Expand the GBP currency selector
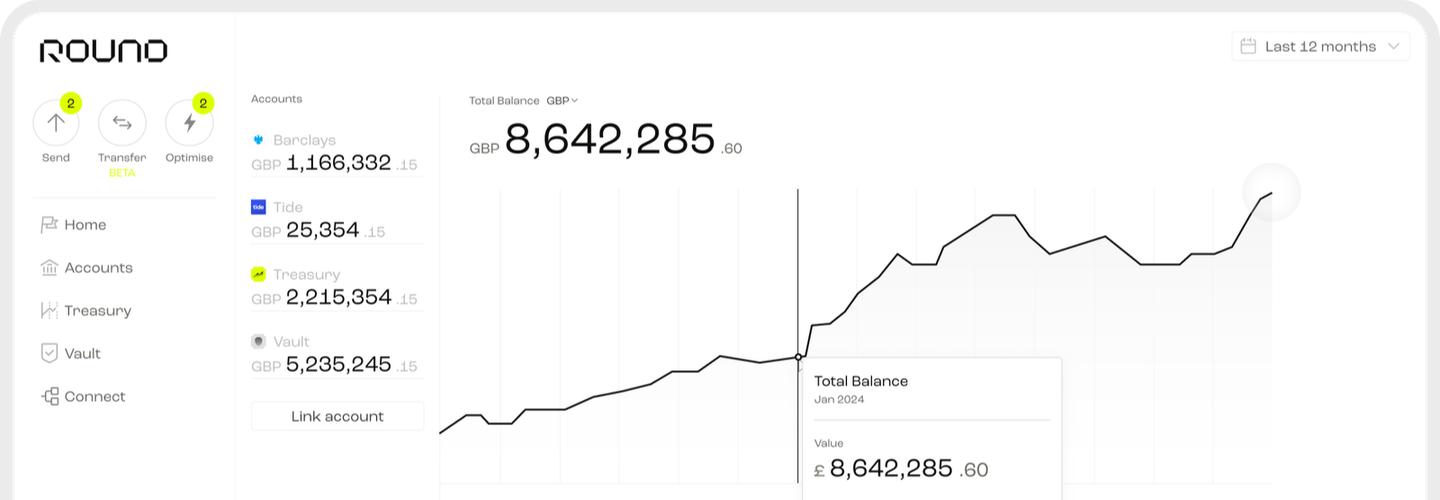 (562, 101)
